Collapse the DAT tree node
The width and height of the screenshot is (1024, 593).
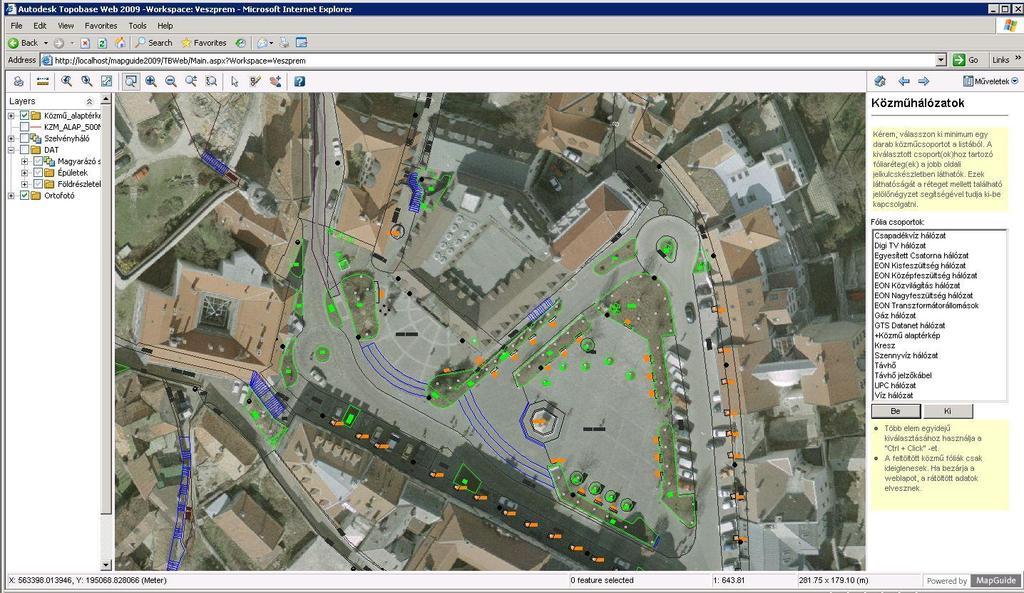11,150
